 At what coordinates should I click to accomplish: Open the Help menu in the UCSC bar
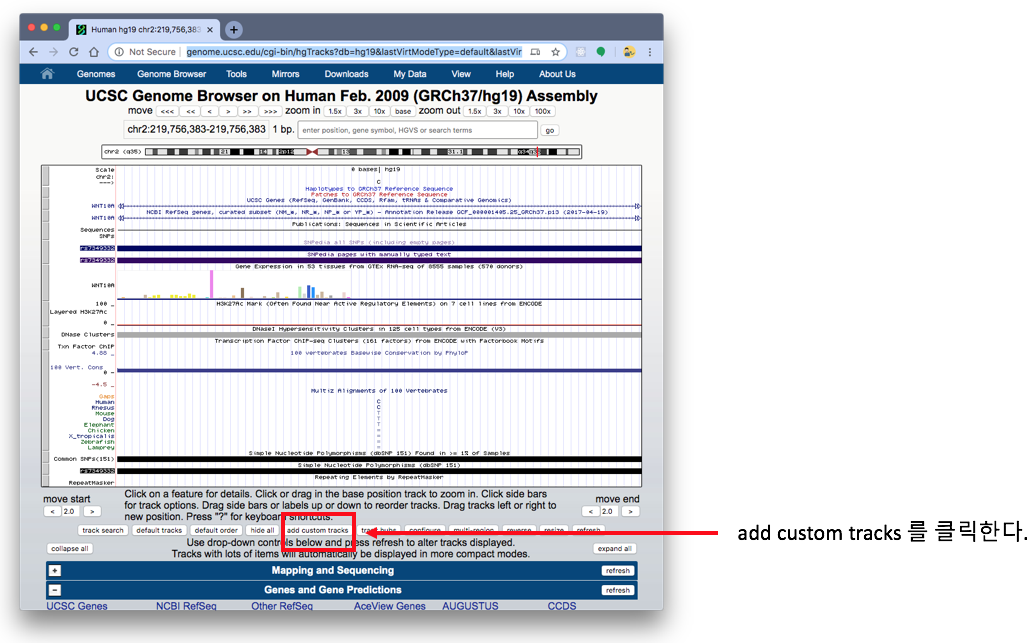coord(505,74)
